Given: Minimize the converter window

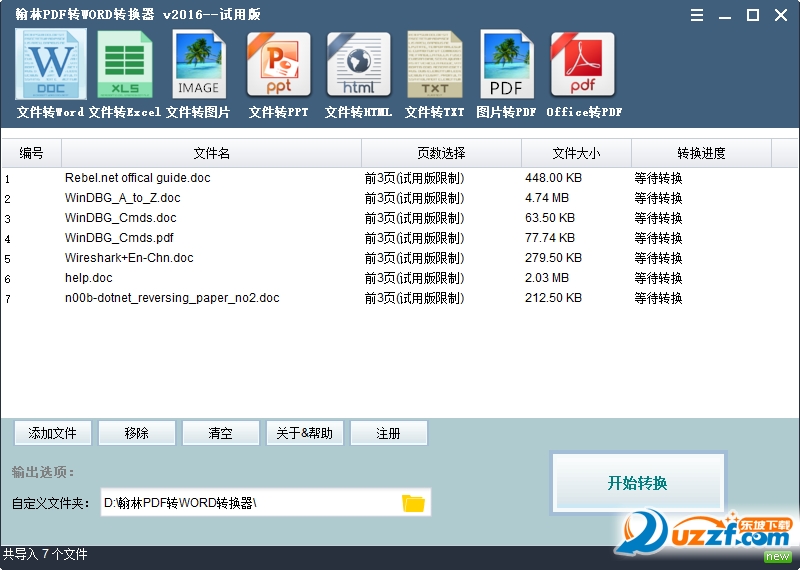Looking at the screenshot, I should 725,15.
